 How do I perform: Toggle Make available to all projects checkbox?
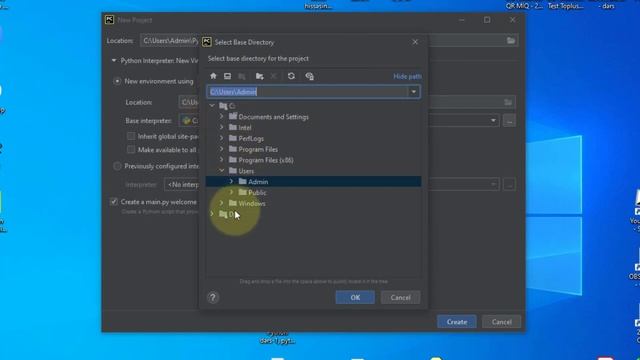point(131,150)
